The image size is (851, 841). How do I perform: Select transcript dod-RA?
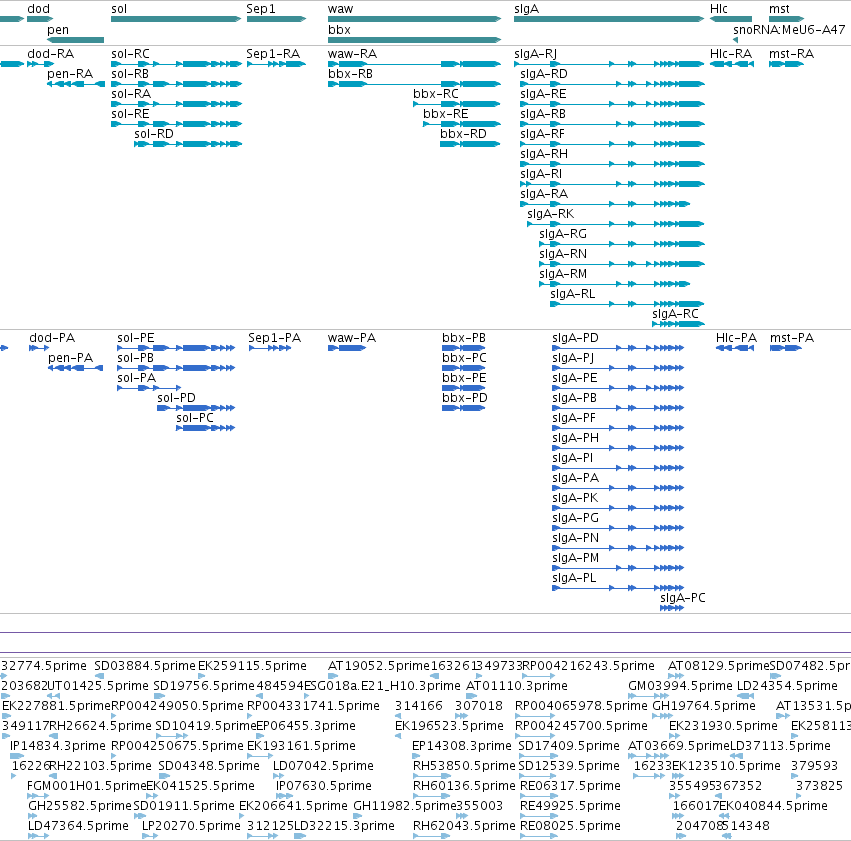pyautogui.click(x=50, y=54)
